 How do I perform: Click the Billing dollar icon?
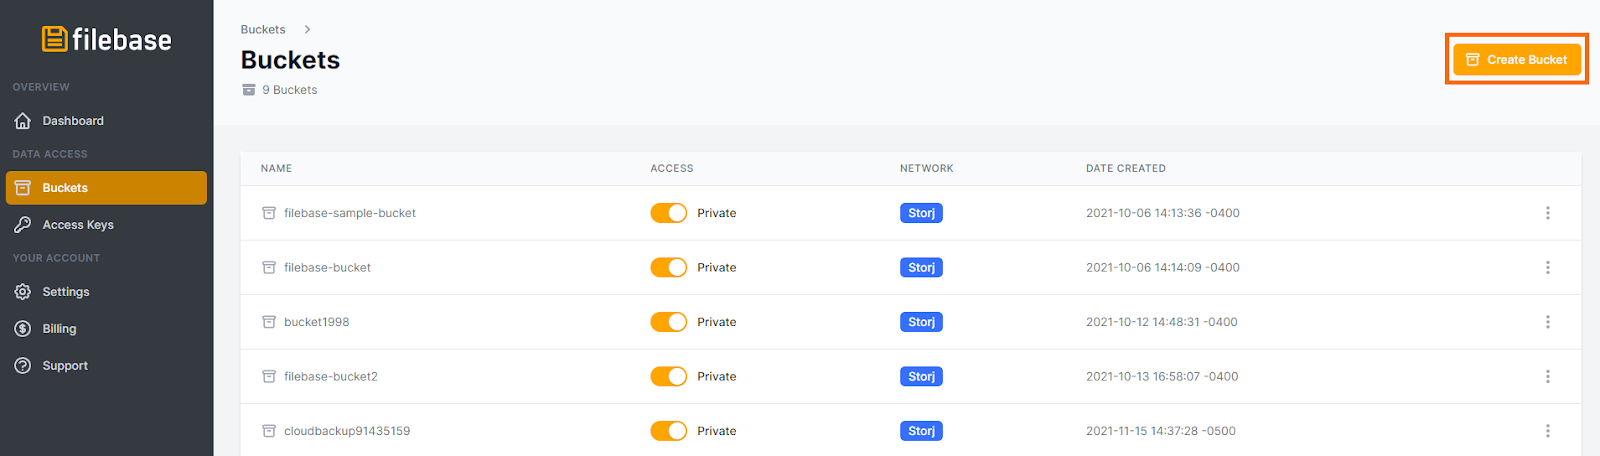(x=23, y=329)
